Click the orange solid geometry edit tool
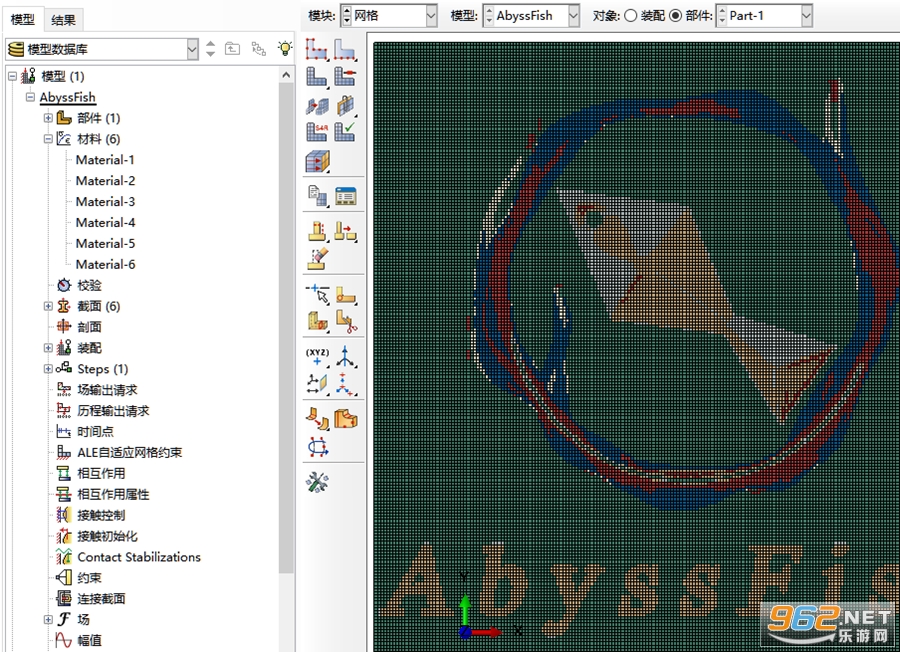The height and width of the screenshot is (652, 900). 346,418
